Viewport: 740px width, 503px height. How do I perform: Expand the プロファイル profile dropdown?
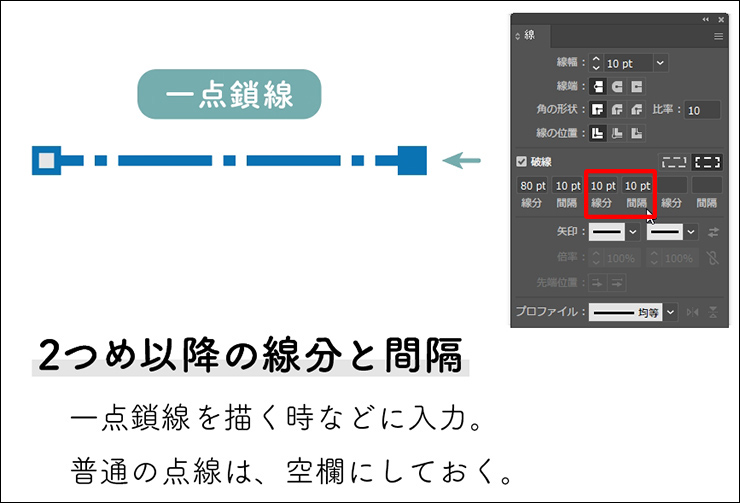(x=671, y=312)
